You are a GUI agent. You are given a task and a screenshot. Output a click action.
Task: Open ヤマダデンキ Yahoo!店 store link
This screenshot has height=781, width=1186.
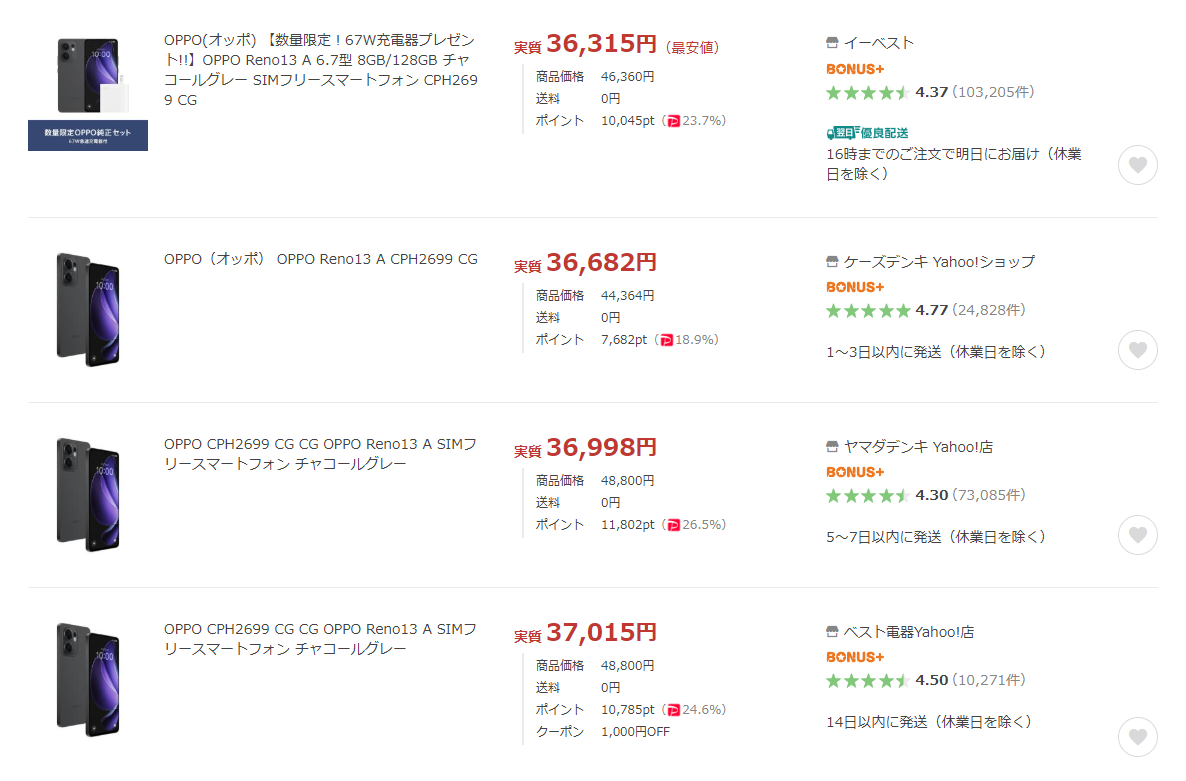pos(918,447)
